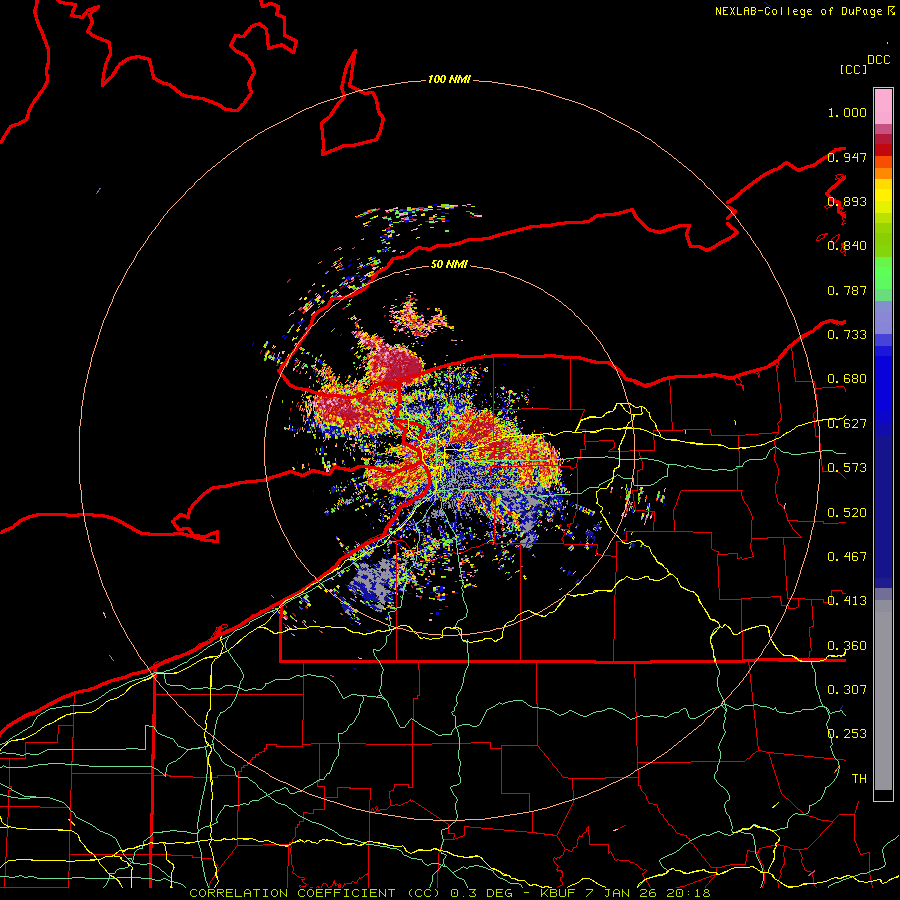Click the 0.520 color scale value
The height and width of the screenshot is (900, 900).
(x=847, y=513)
